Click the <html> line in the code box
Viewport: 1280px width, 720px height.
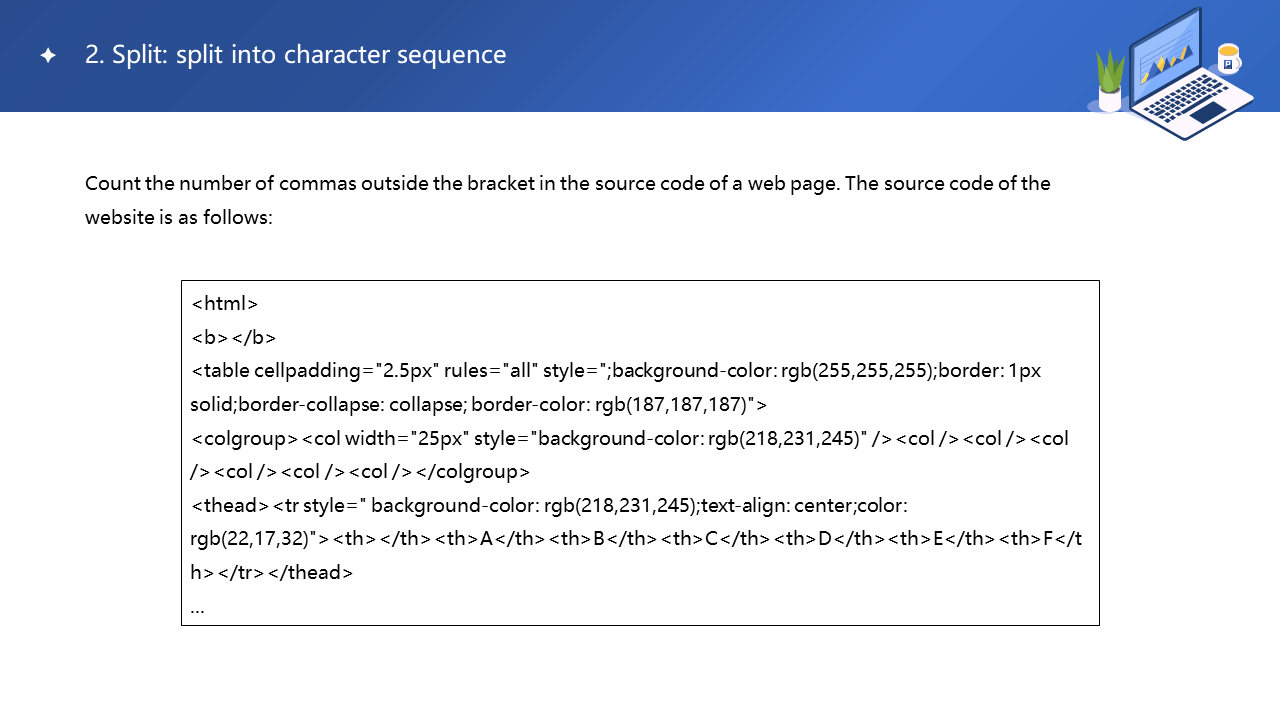[x=225, y=304]
